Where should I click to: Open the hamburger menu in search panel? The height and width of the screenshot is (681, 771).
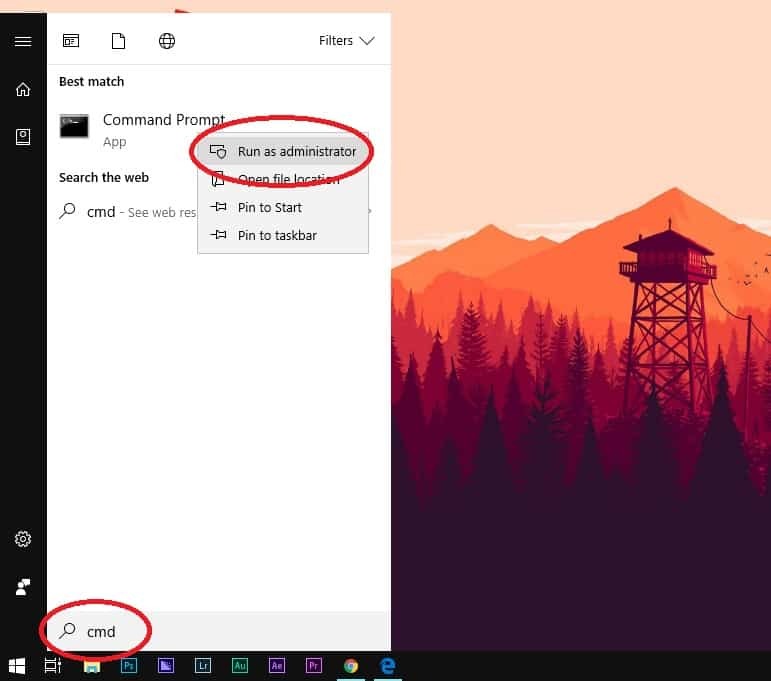23,41
